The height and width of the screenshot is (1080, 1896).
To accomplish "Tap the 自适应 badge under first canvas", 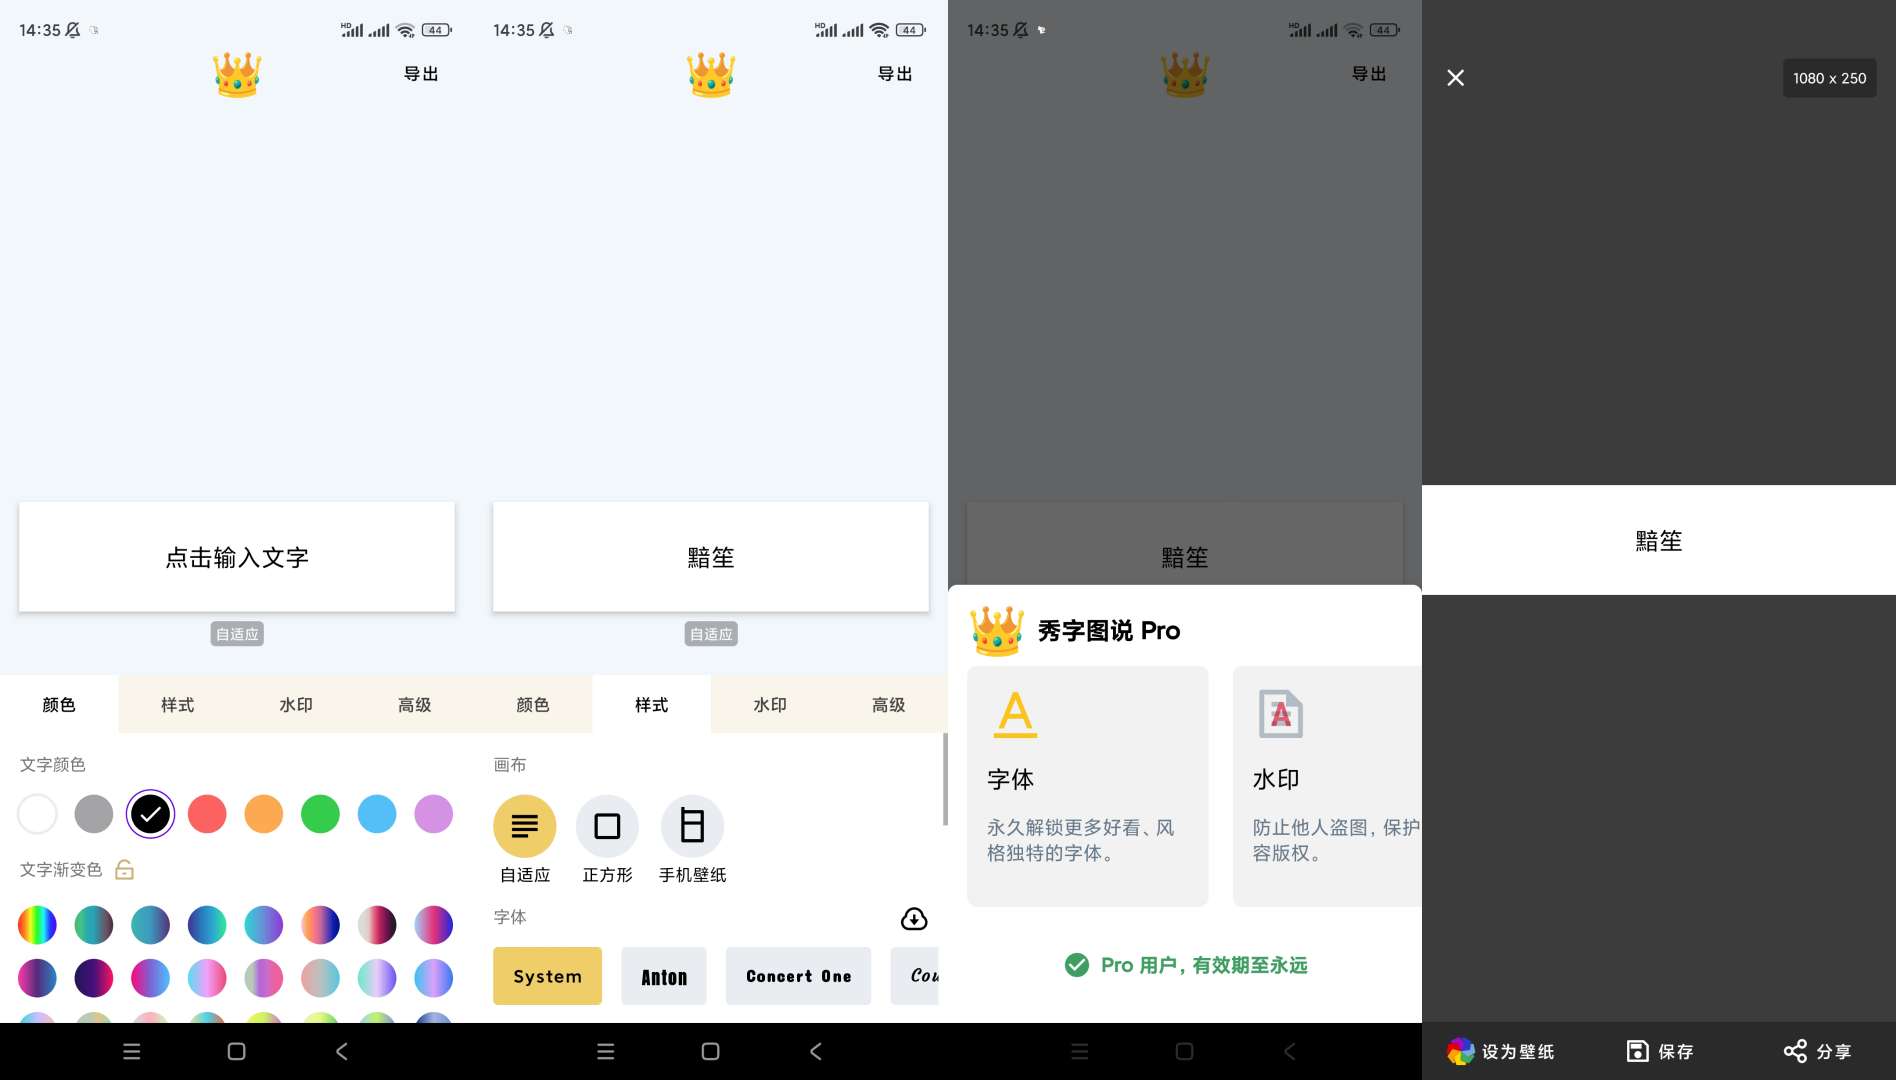I will (237, 634).
